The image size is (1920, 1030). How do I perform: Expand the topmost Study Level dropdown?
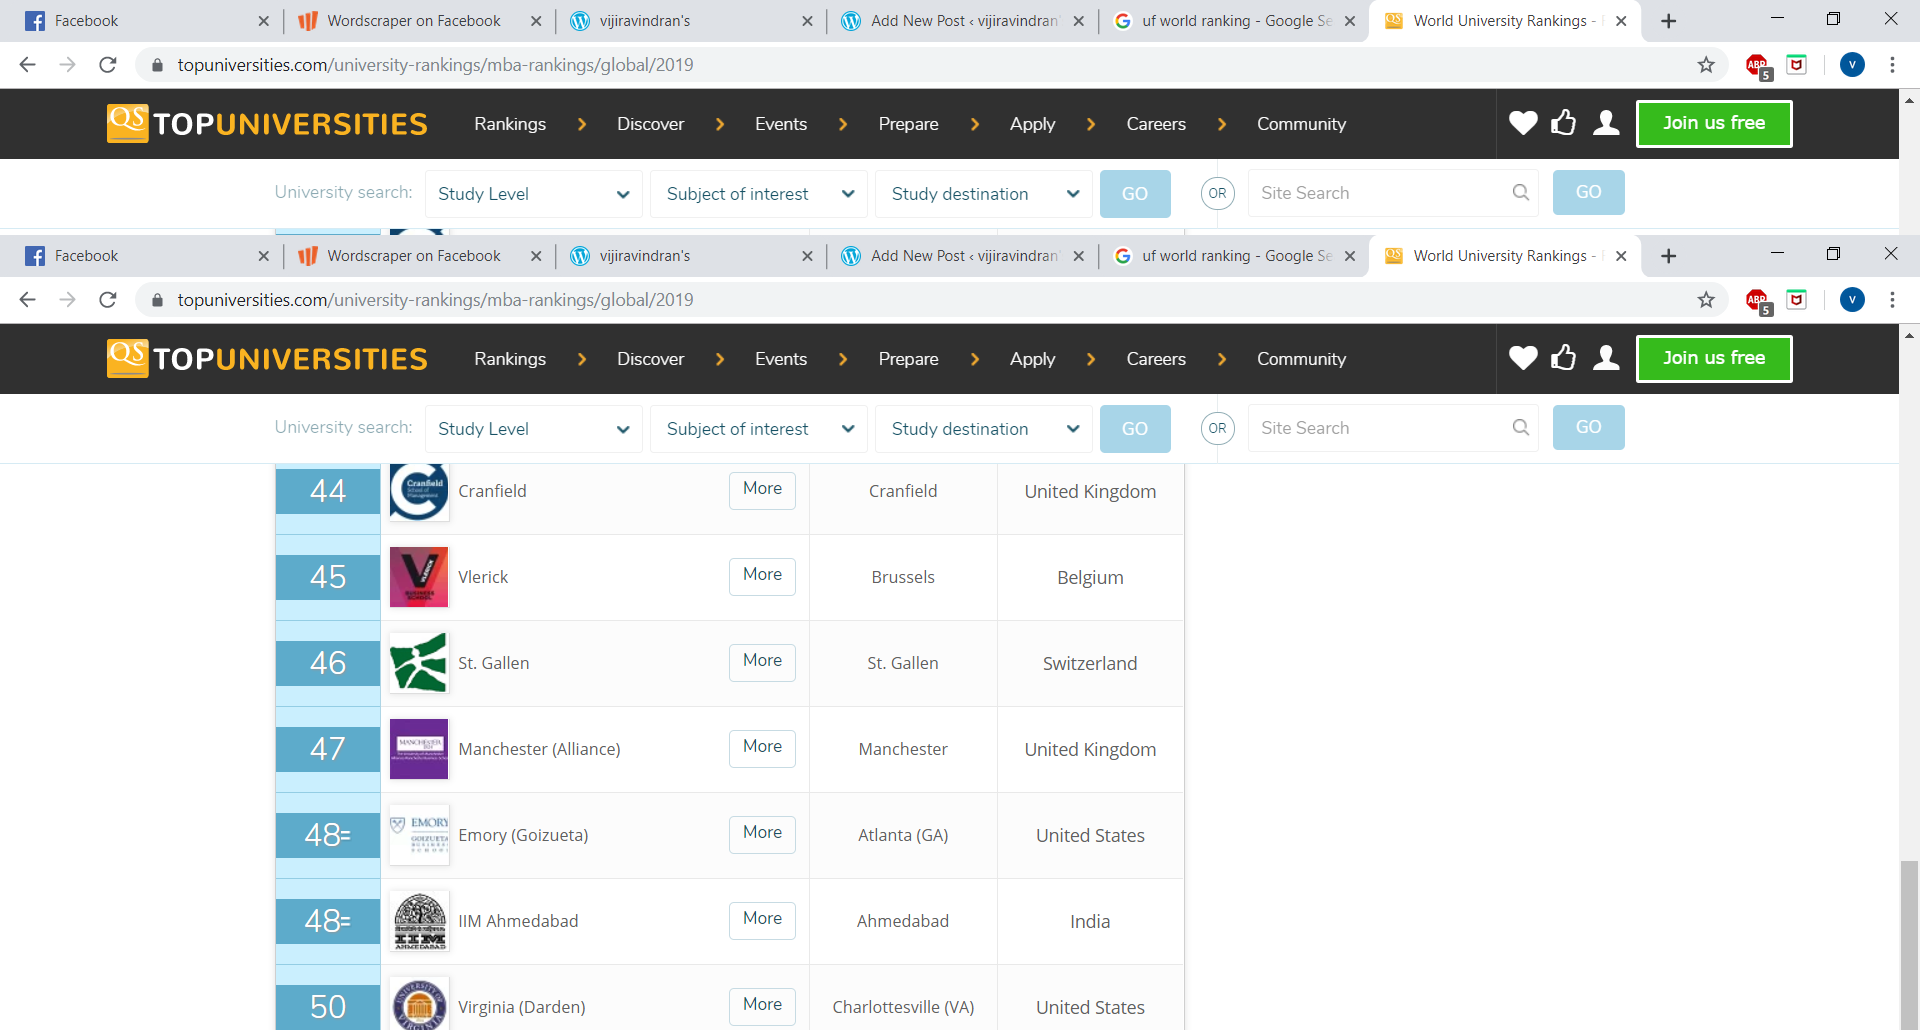533,194
